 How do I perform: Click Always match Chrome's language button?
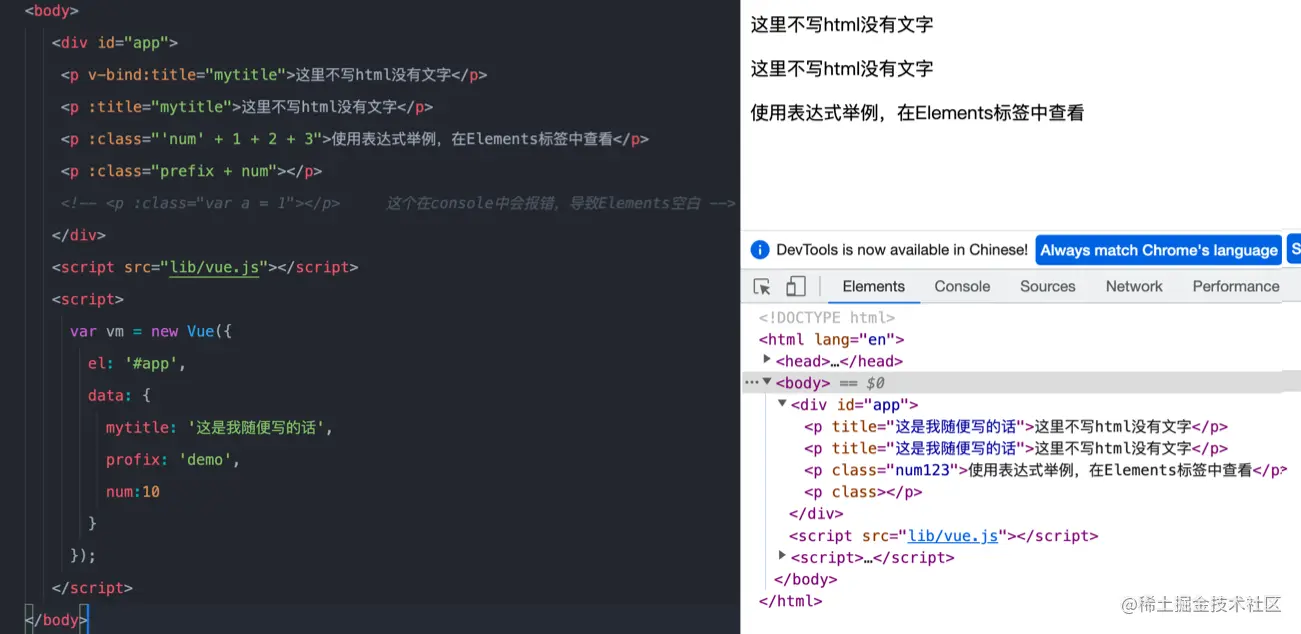point(1159,250)
